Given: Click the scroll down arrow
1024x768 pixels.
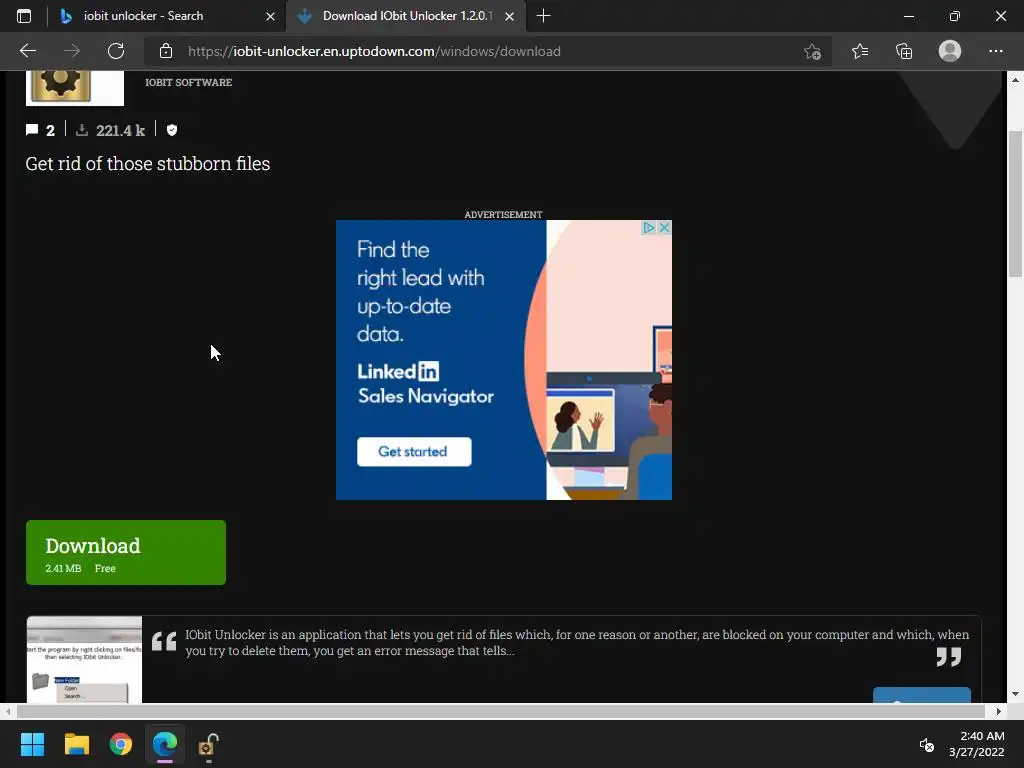Looking at the screenshot, I should point(1015,694).
